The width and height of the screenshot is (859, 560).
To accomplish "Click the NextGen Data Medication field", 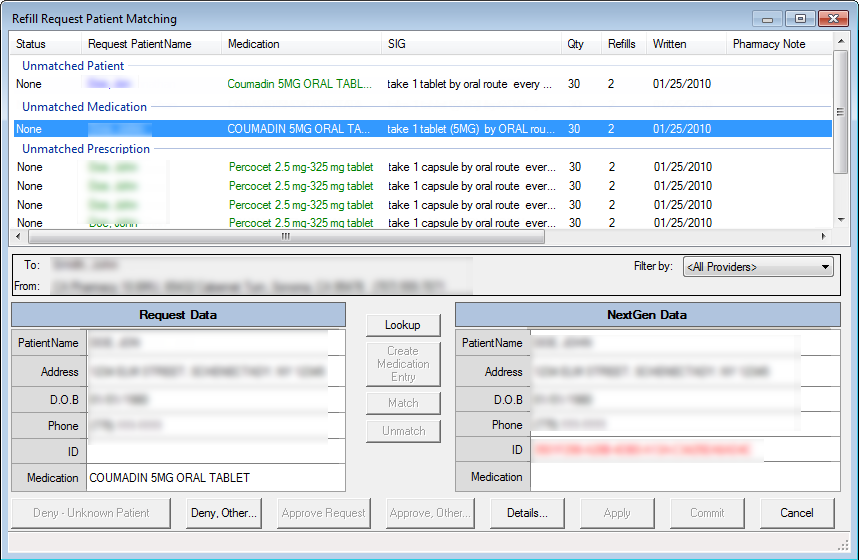I will (x=685, y=477).
